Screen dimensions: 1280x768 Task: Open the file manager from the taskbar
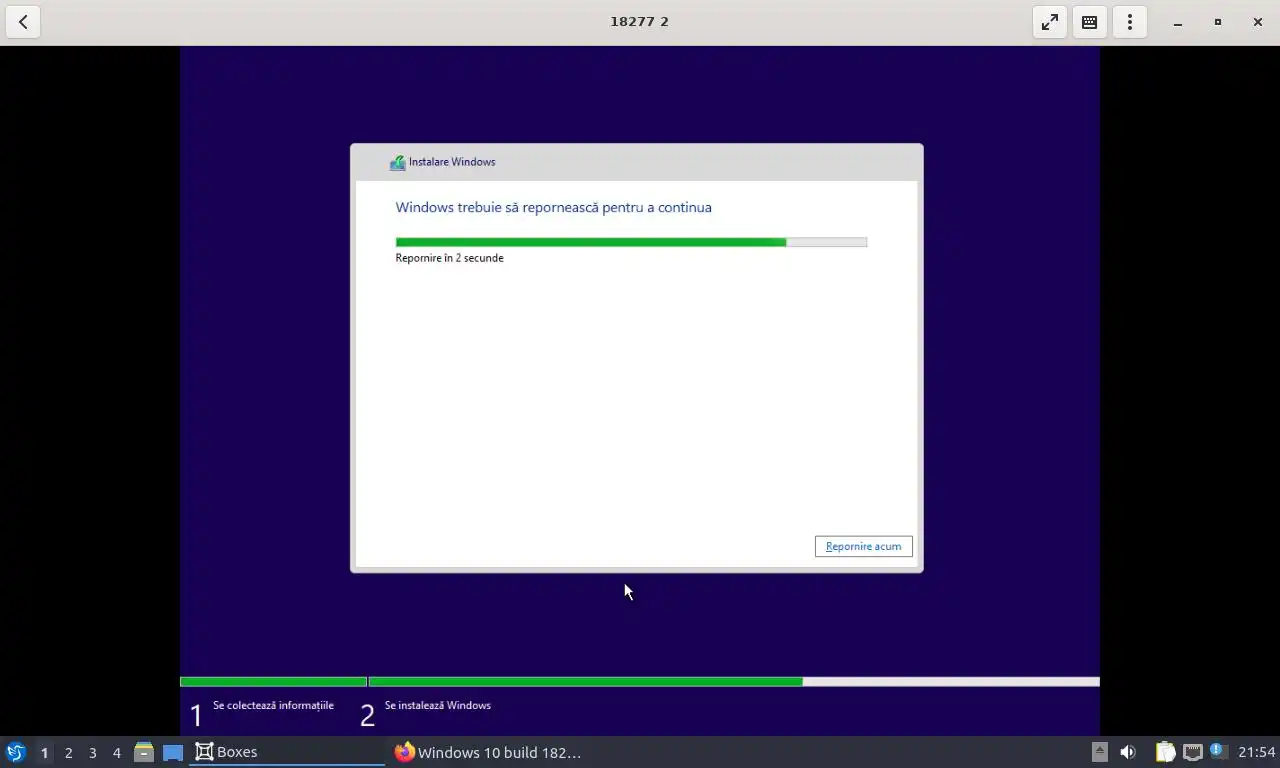144,752
